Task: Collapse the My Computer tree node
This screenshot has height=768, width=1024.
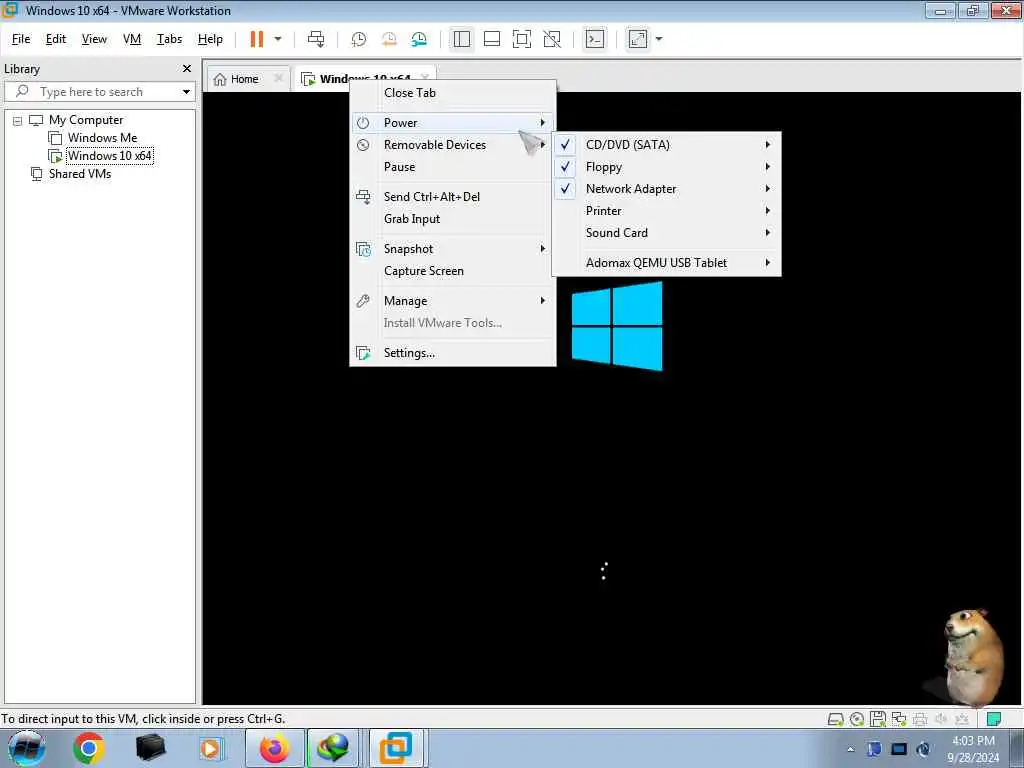Action: (18, 121)
